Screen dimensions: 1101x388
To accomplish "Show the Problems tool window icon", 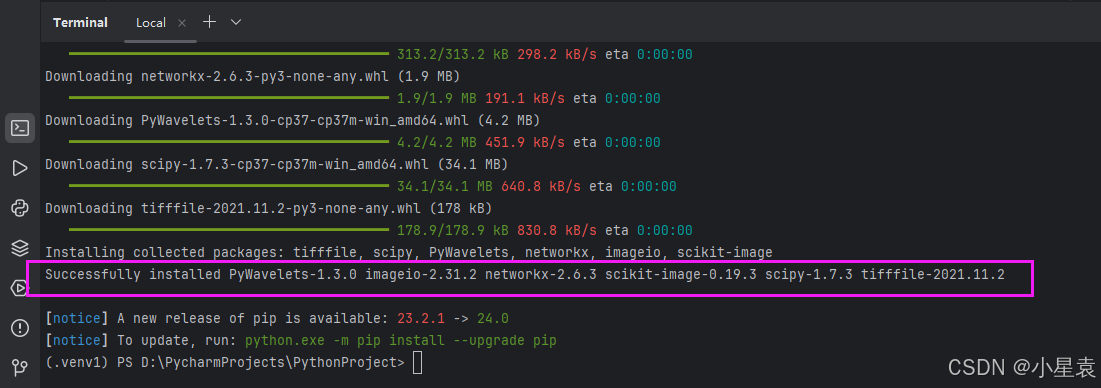I will pos(20,328).
